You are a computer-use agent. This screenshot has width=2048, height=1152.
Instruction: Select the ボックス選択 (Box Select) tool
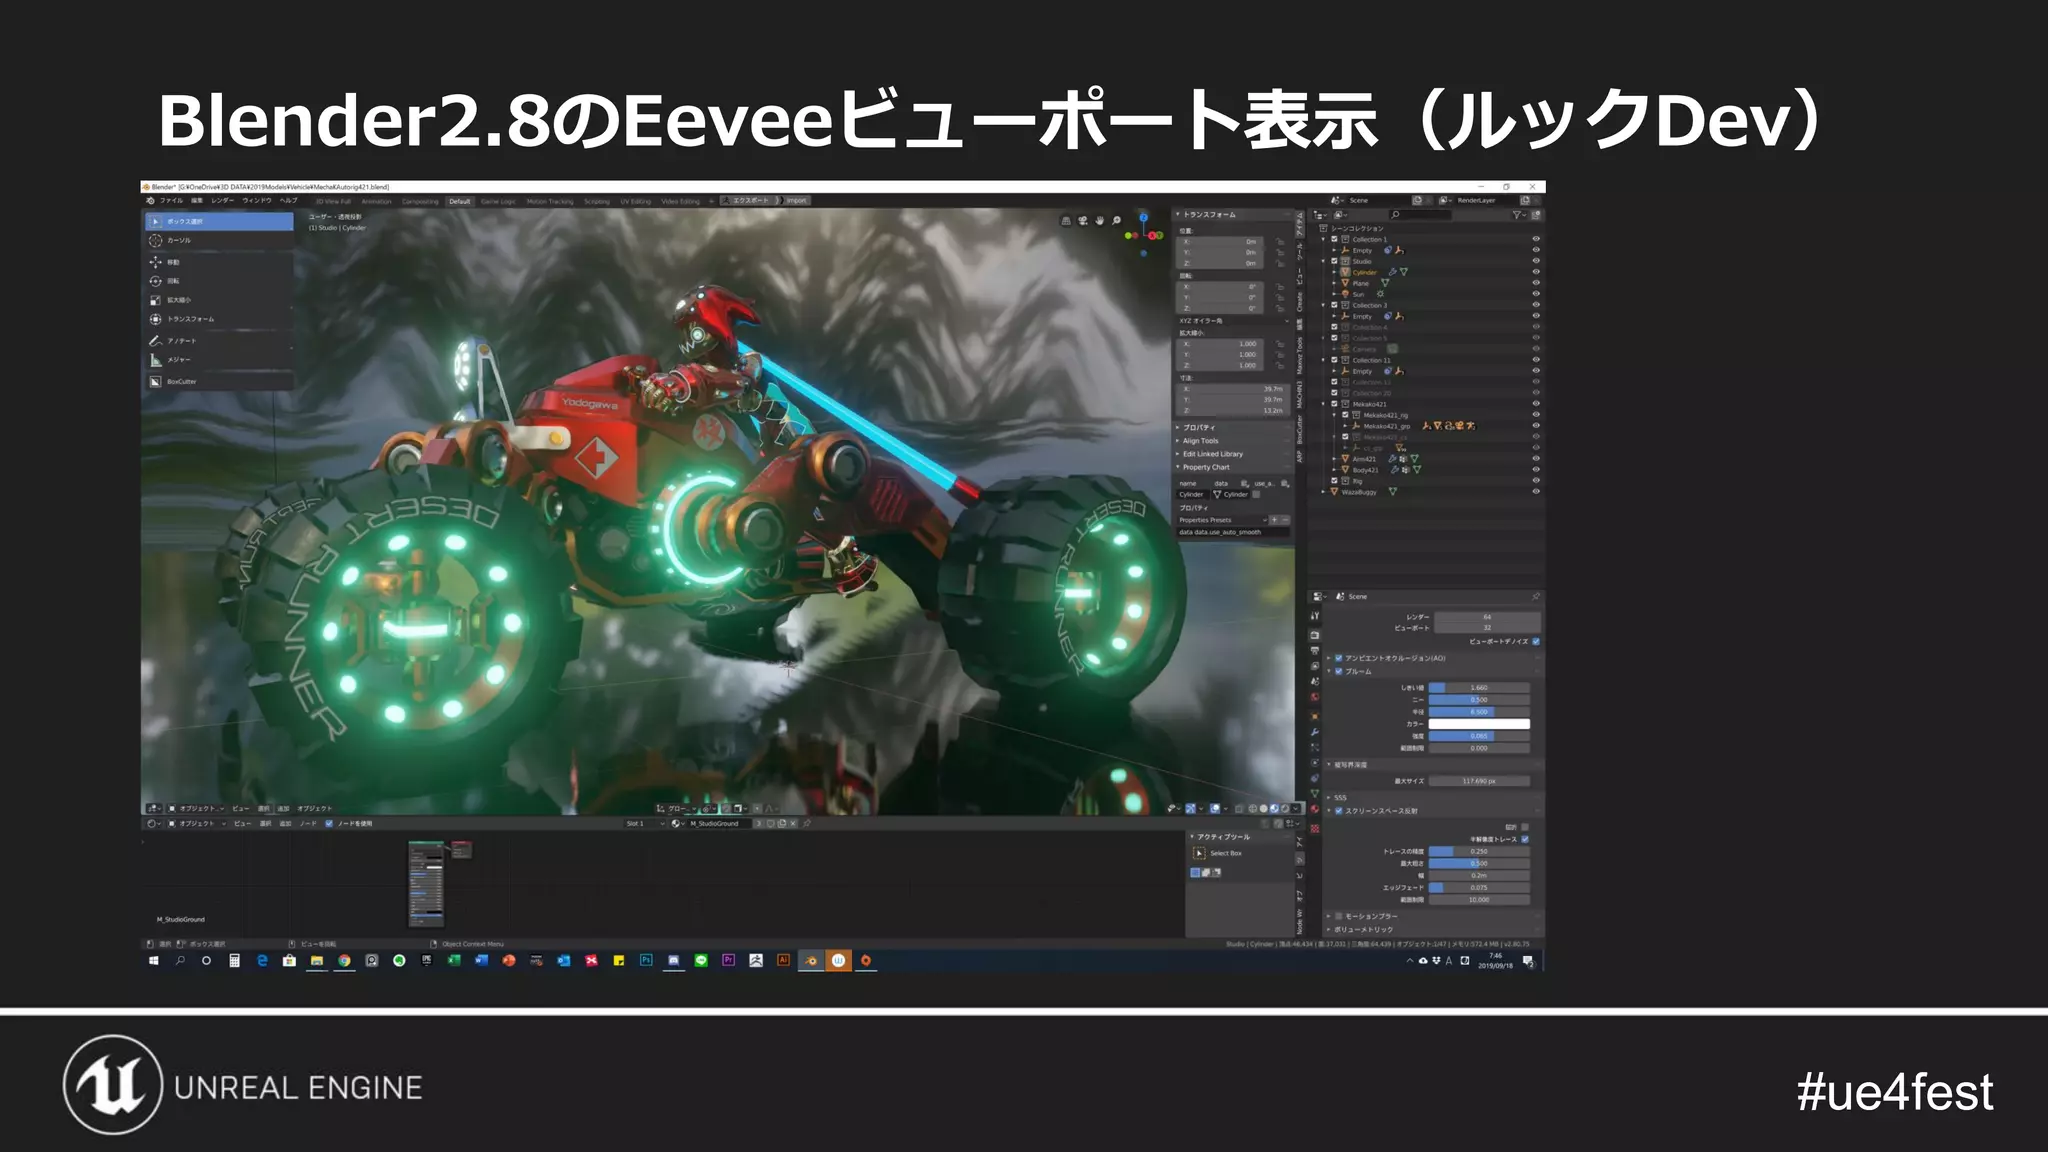(219, 221)
